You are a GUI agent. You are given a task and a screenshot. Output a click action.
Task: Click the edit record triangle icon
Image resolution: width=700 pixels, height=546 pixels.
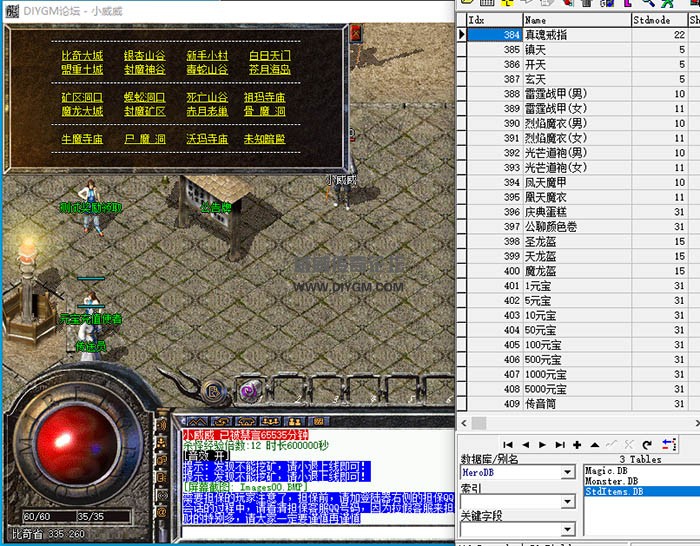point(595,445)
